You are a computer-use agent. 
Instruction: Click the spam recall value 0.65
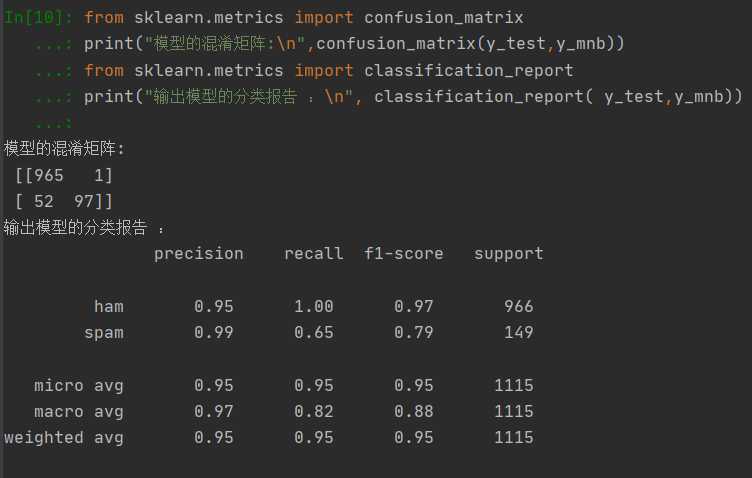[x=313, y=332]
